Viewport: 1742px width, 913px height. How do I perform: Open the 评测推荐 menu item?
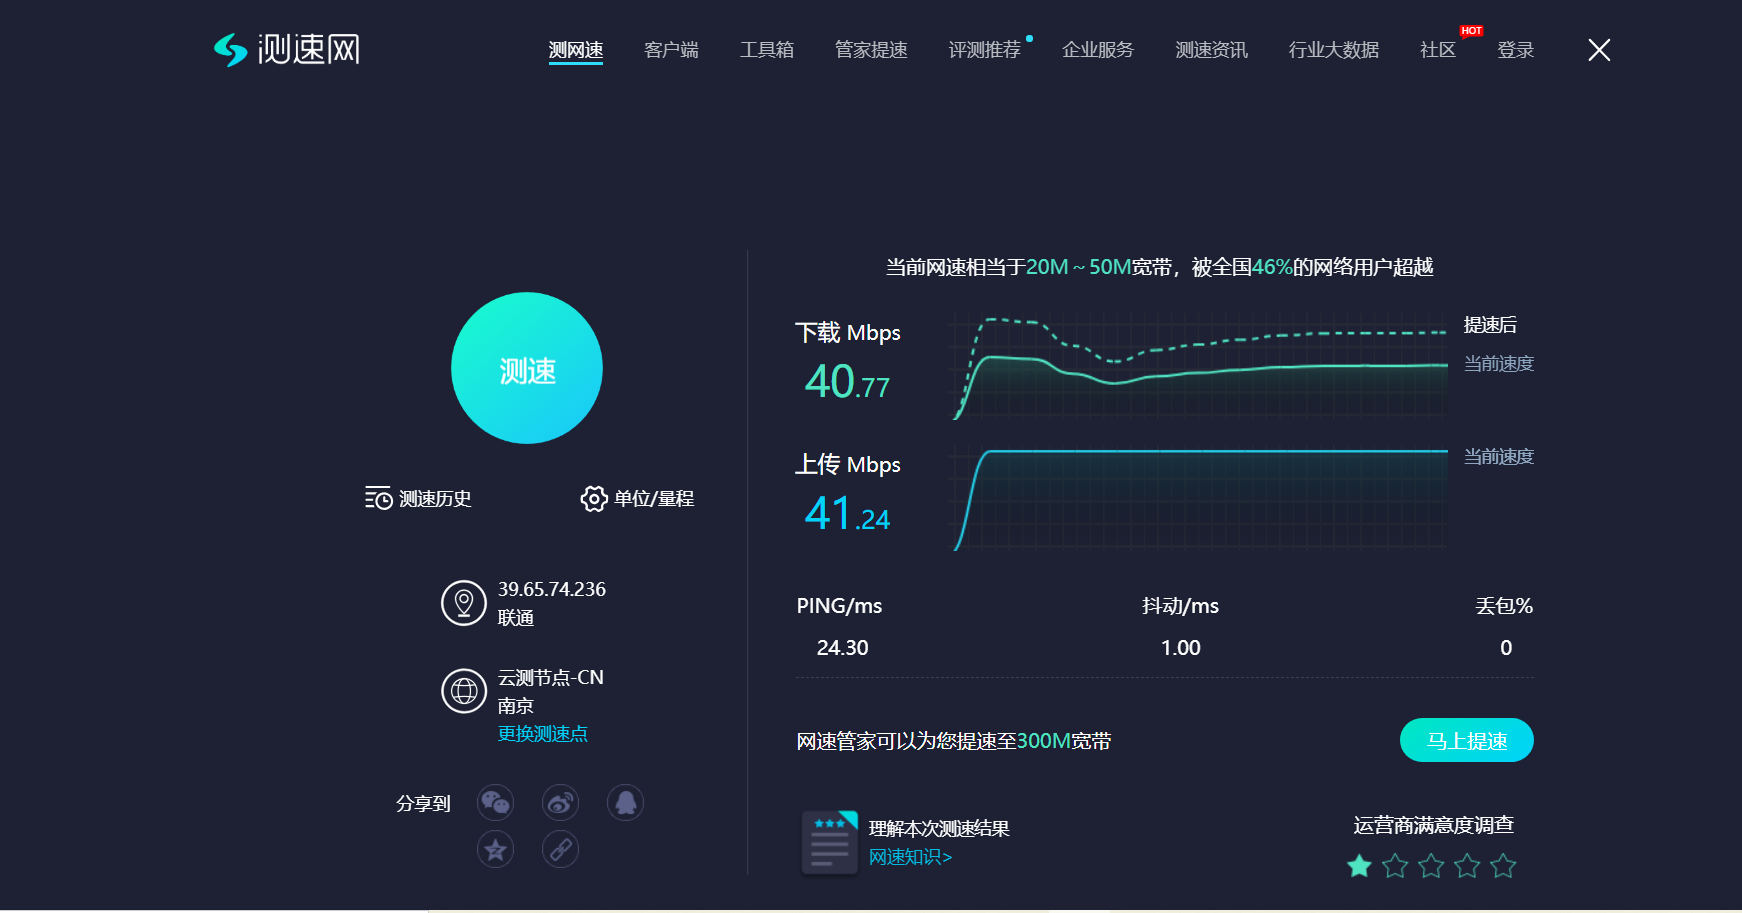(985, 50)
